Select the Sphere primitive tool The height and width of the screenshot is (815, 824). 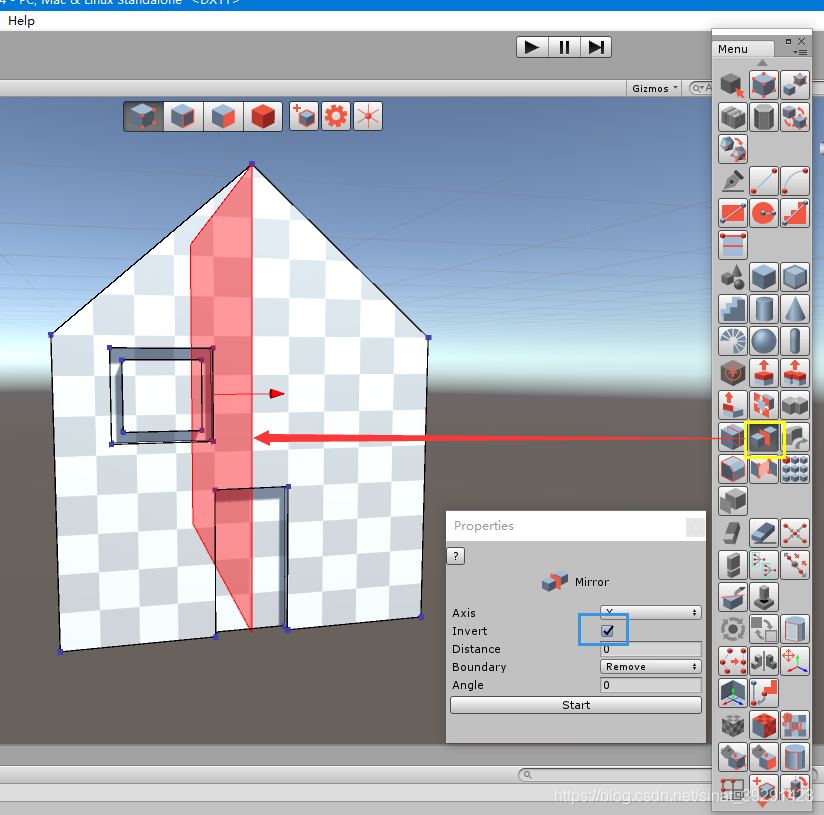(765, 342)
